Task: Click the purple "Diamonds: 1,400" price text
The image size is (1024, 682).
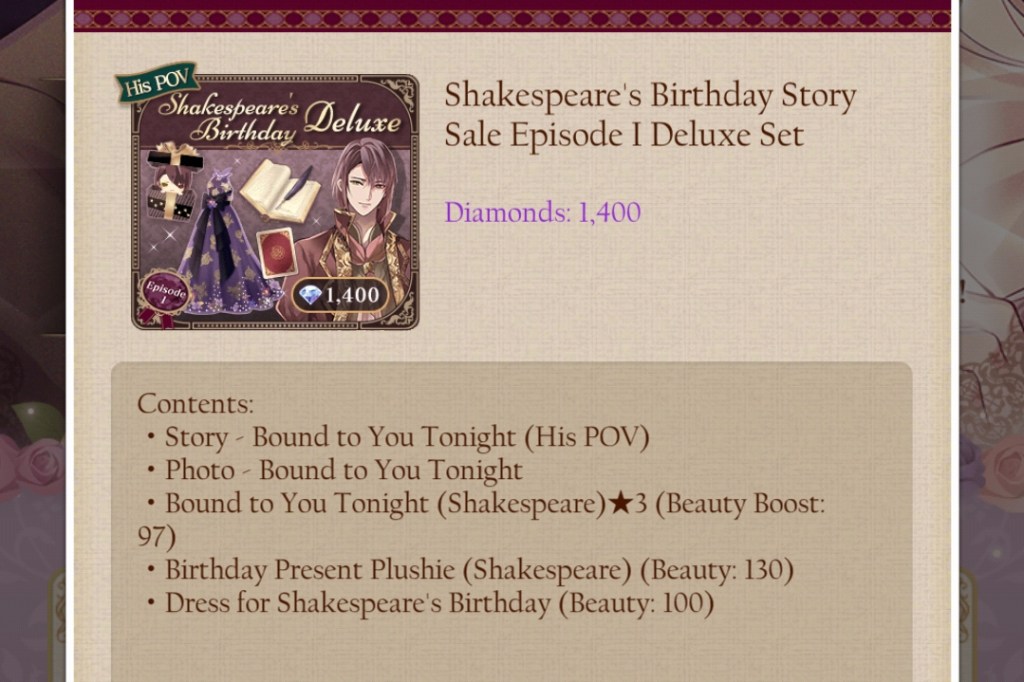Action: pos(542,212)
